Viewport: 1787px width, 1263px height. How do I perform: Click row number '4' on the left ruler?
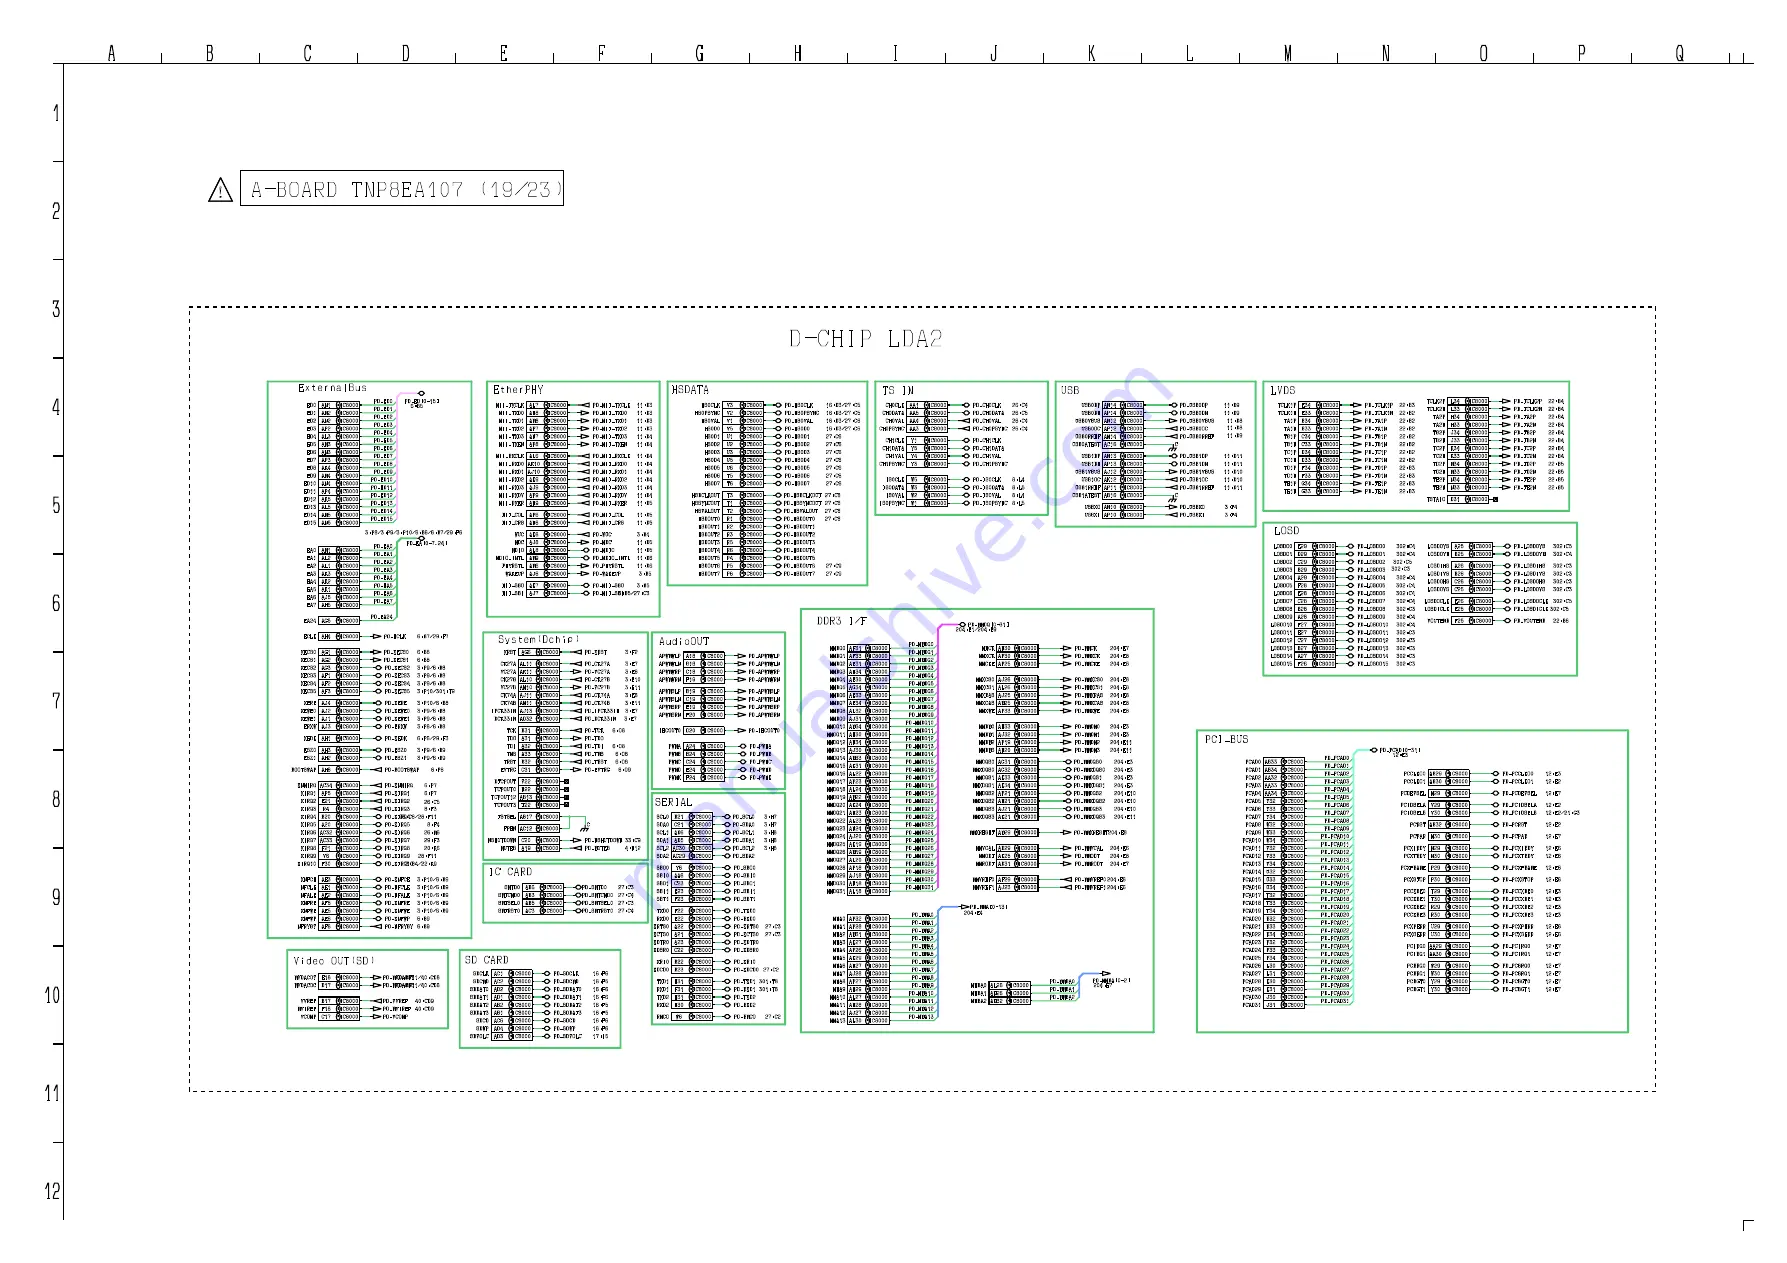(x=56, y=407)
